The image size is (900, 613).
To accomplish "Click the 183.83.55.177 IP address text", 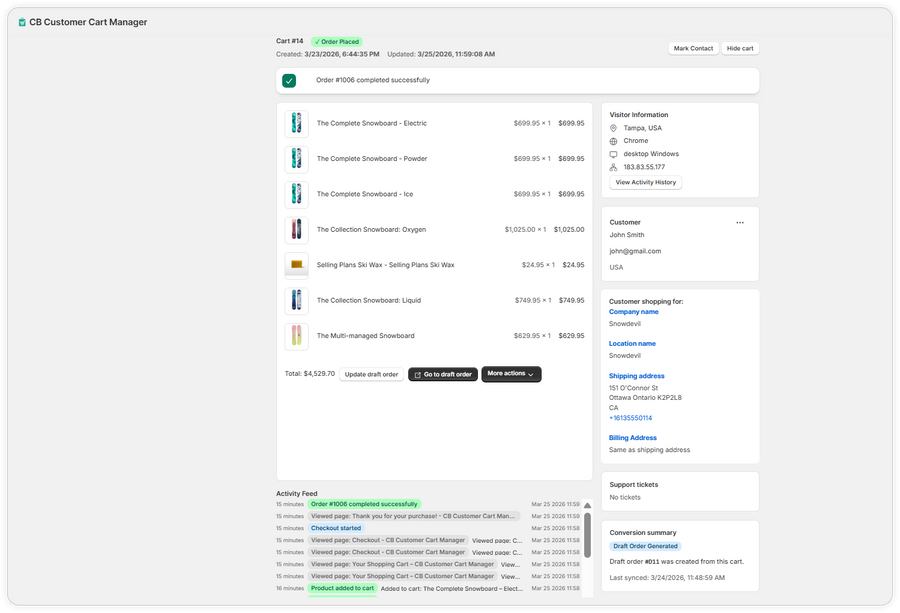I will (644, 168).
